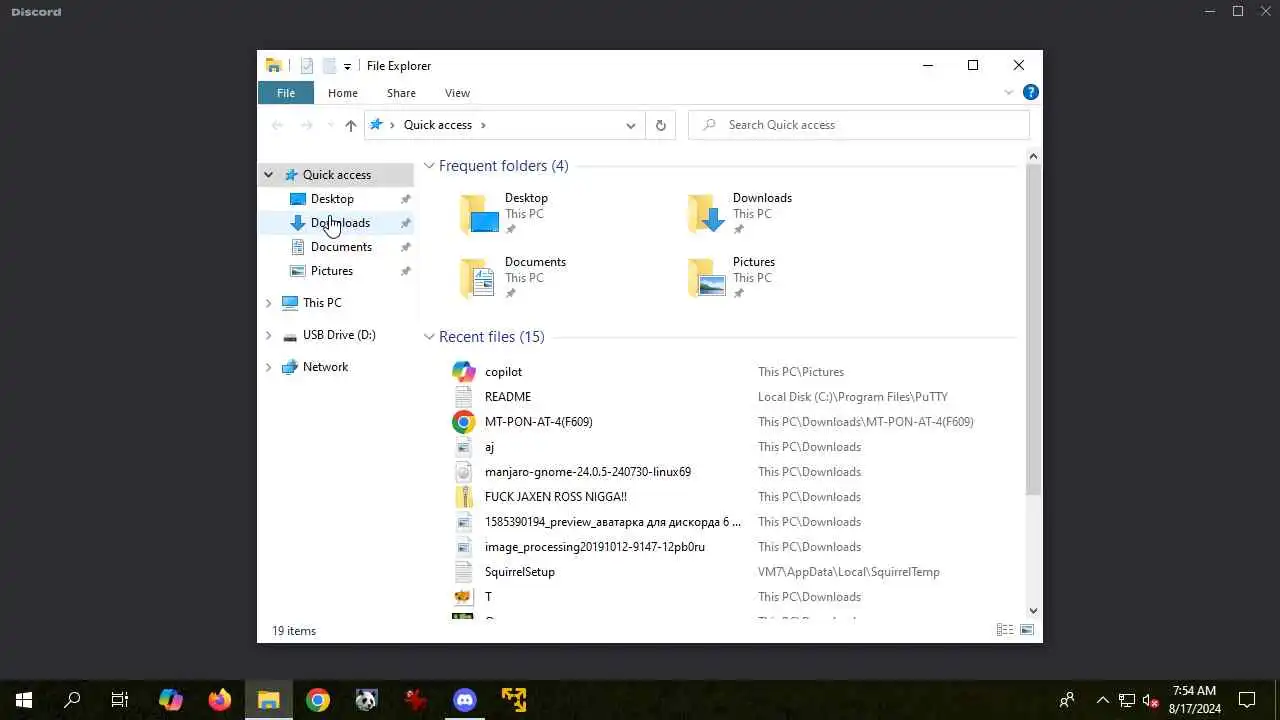The width and height of the screenshot is (1280, 720).
Task: Click the muted volume icon in the tray
Action: coord(1151,700)
